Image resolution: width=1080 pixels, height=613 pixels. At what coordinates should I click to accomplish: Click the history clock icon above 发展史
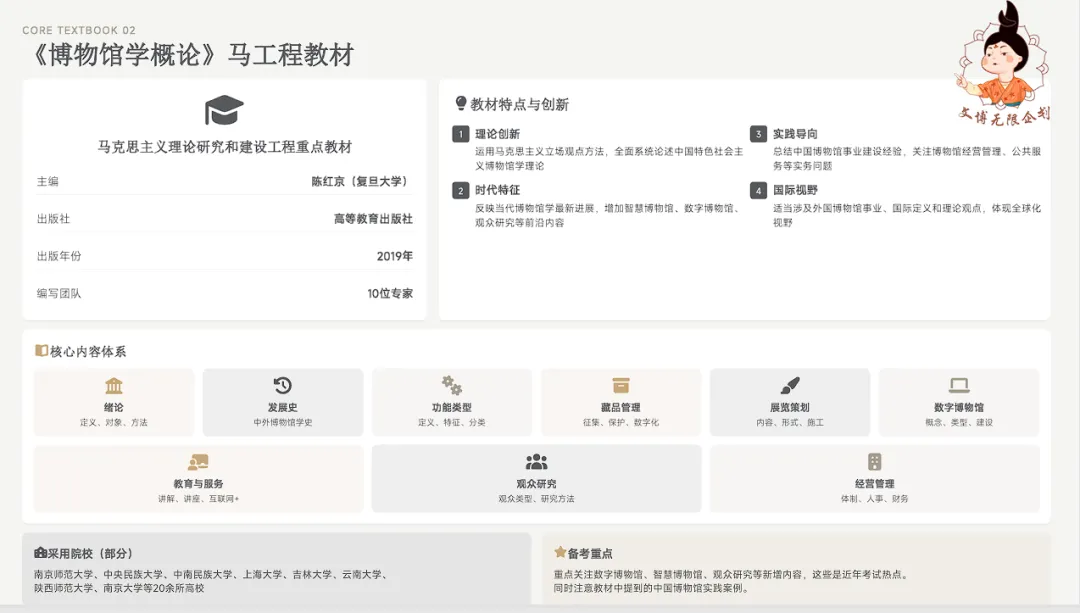[x=282, y=385]
